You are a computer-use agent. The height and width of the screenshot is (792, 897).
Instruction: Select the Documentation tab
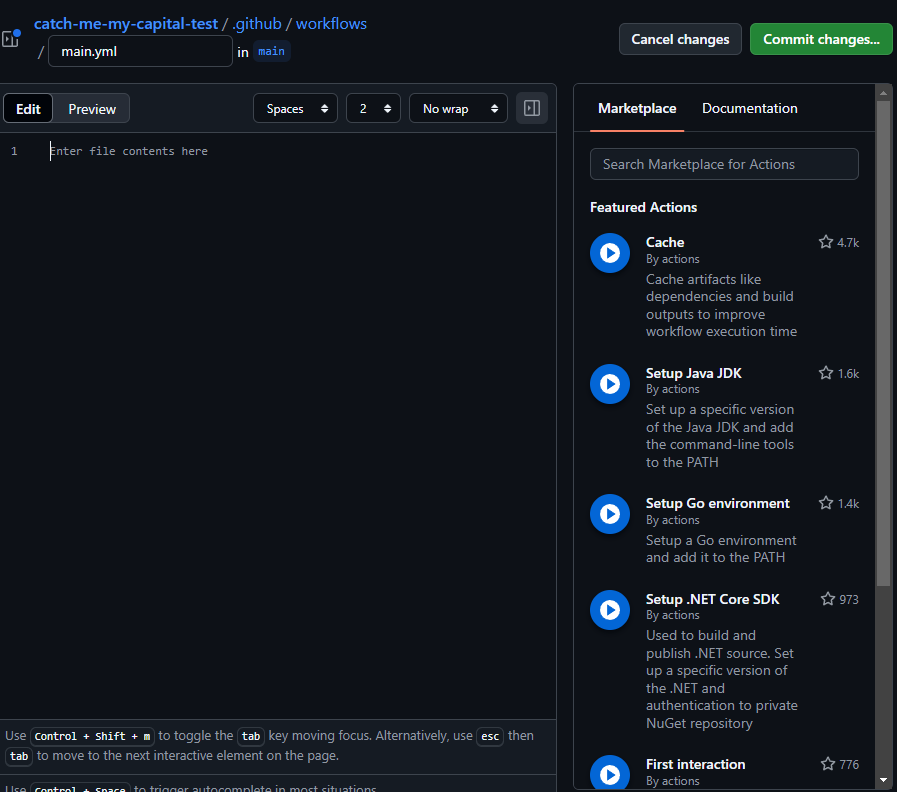(749, 108)
